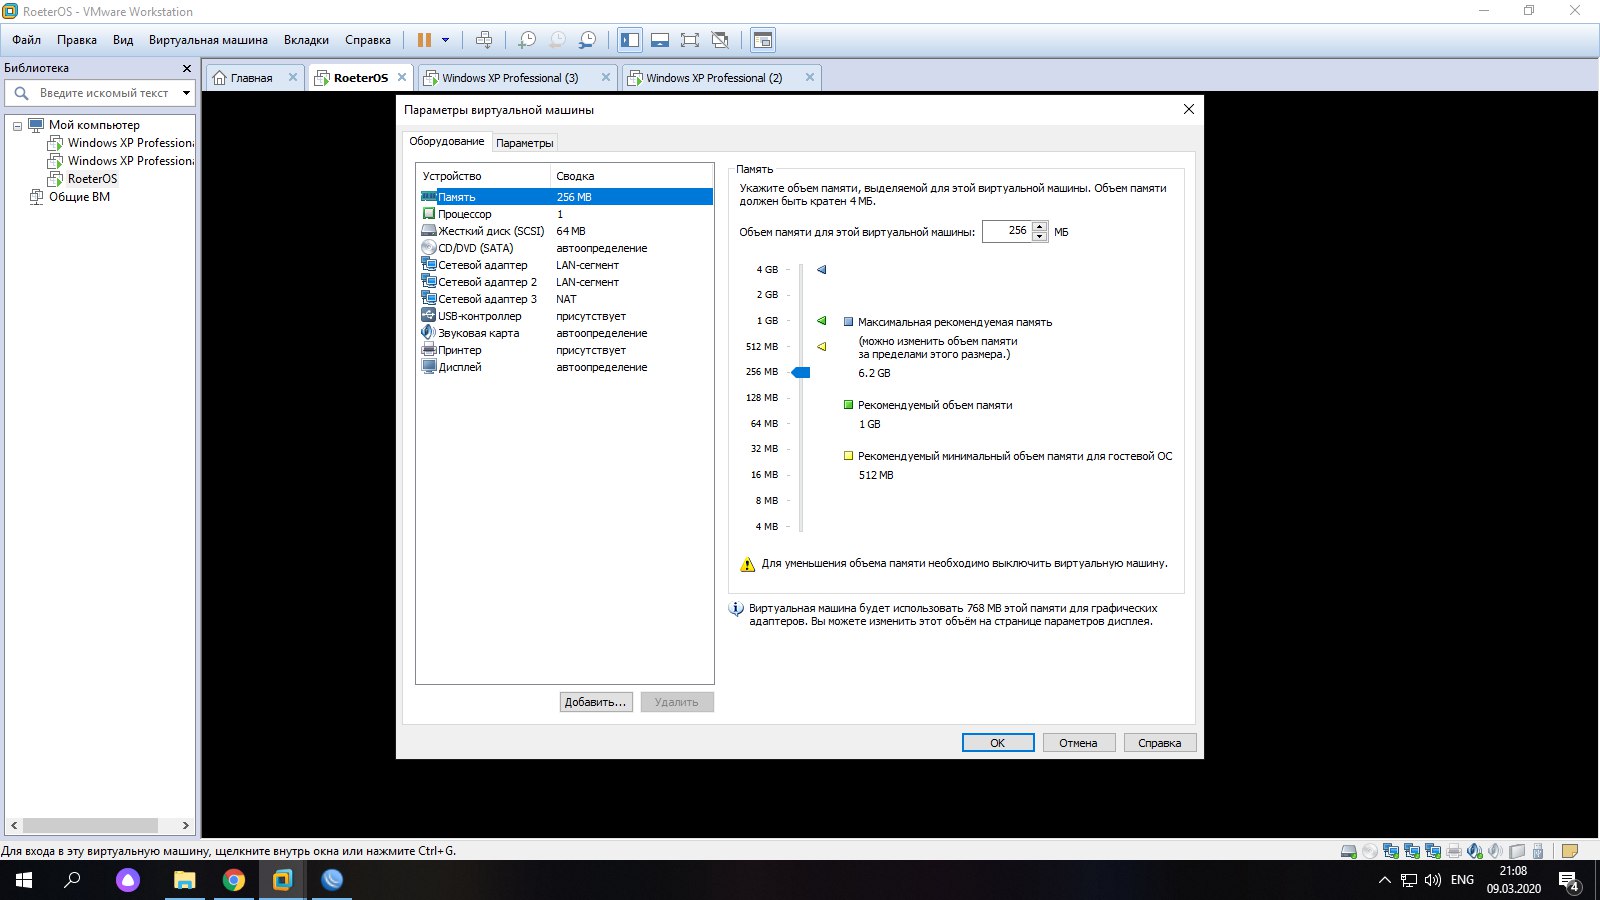
Task: Click the Сводка column header
Action: tap(632, 176)
